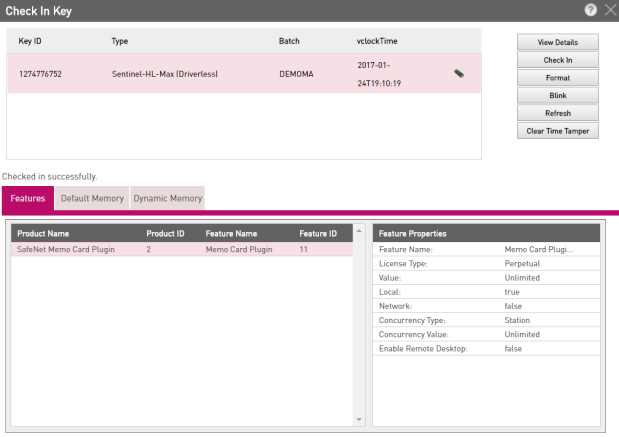Click the Network property label

coord(395,306)
